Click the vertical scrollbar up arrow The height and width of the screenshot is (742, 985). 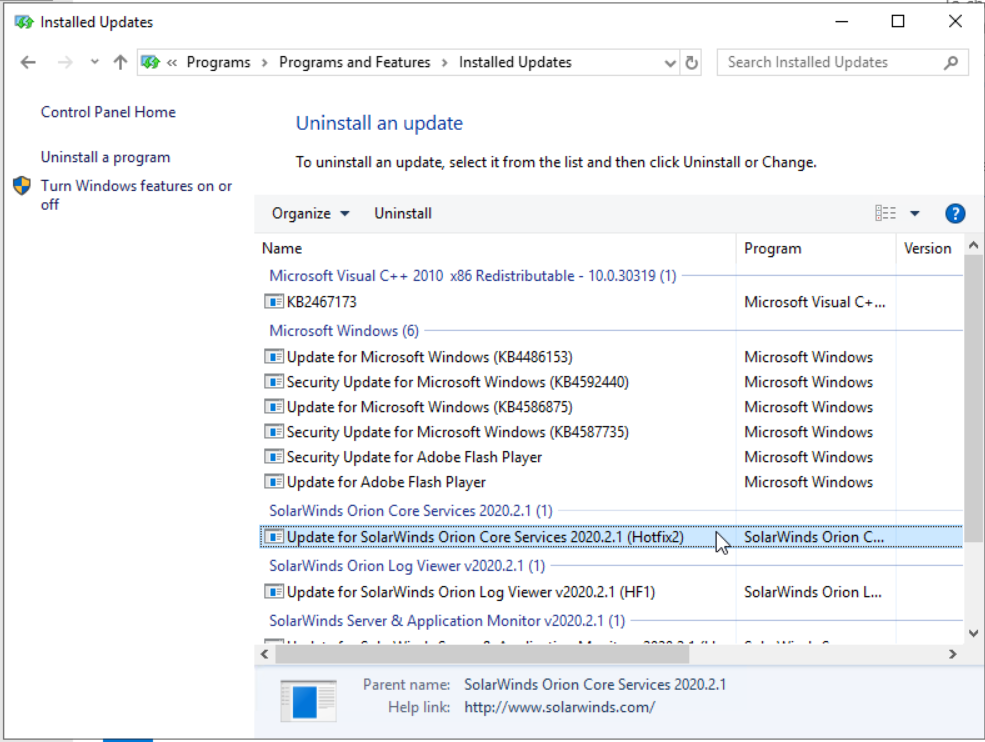(973, 246)
